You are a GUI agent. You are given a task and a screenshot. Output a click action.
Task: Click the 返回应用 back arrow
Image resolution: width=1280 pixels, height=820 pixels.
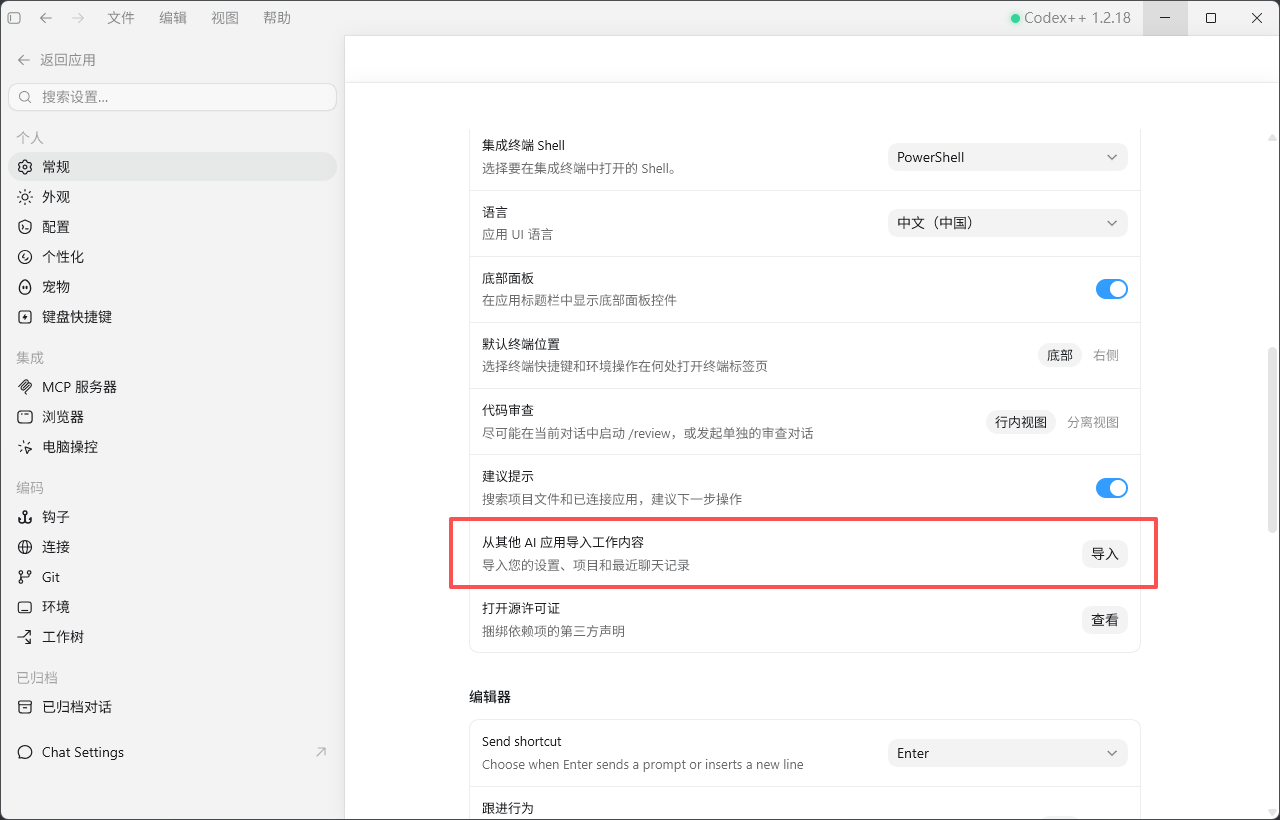[x=24, y=60]
